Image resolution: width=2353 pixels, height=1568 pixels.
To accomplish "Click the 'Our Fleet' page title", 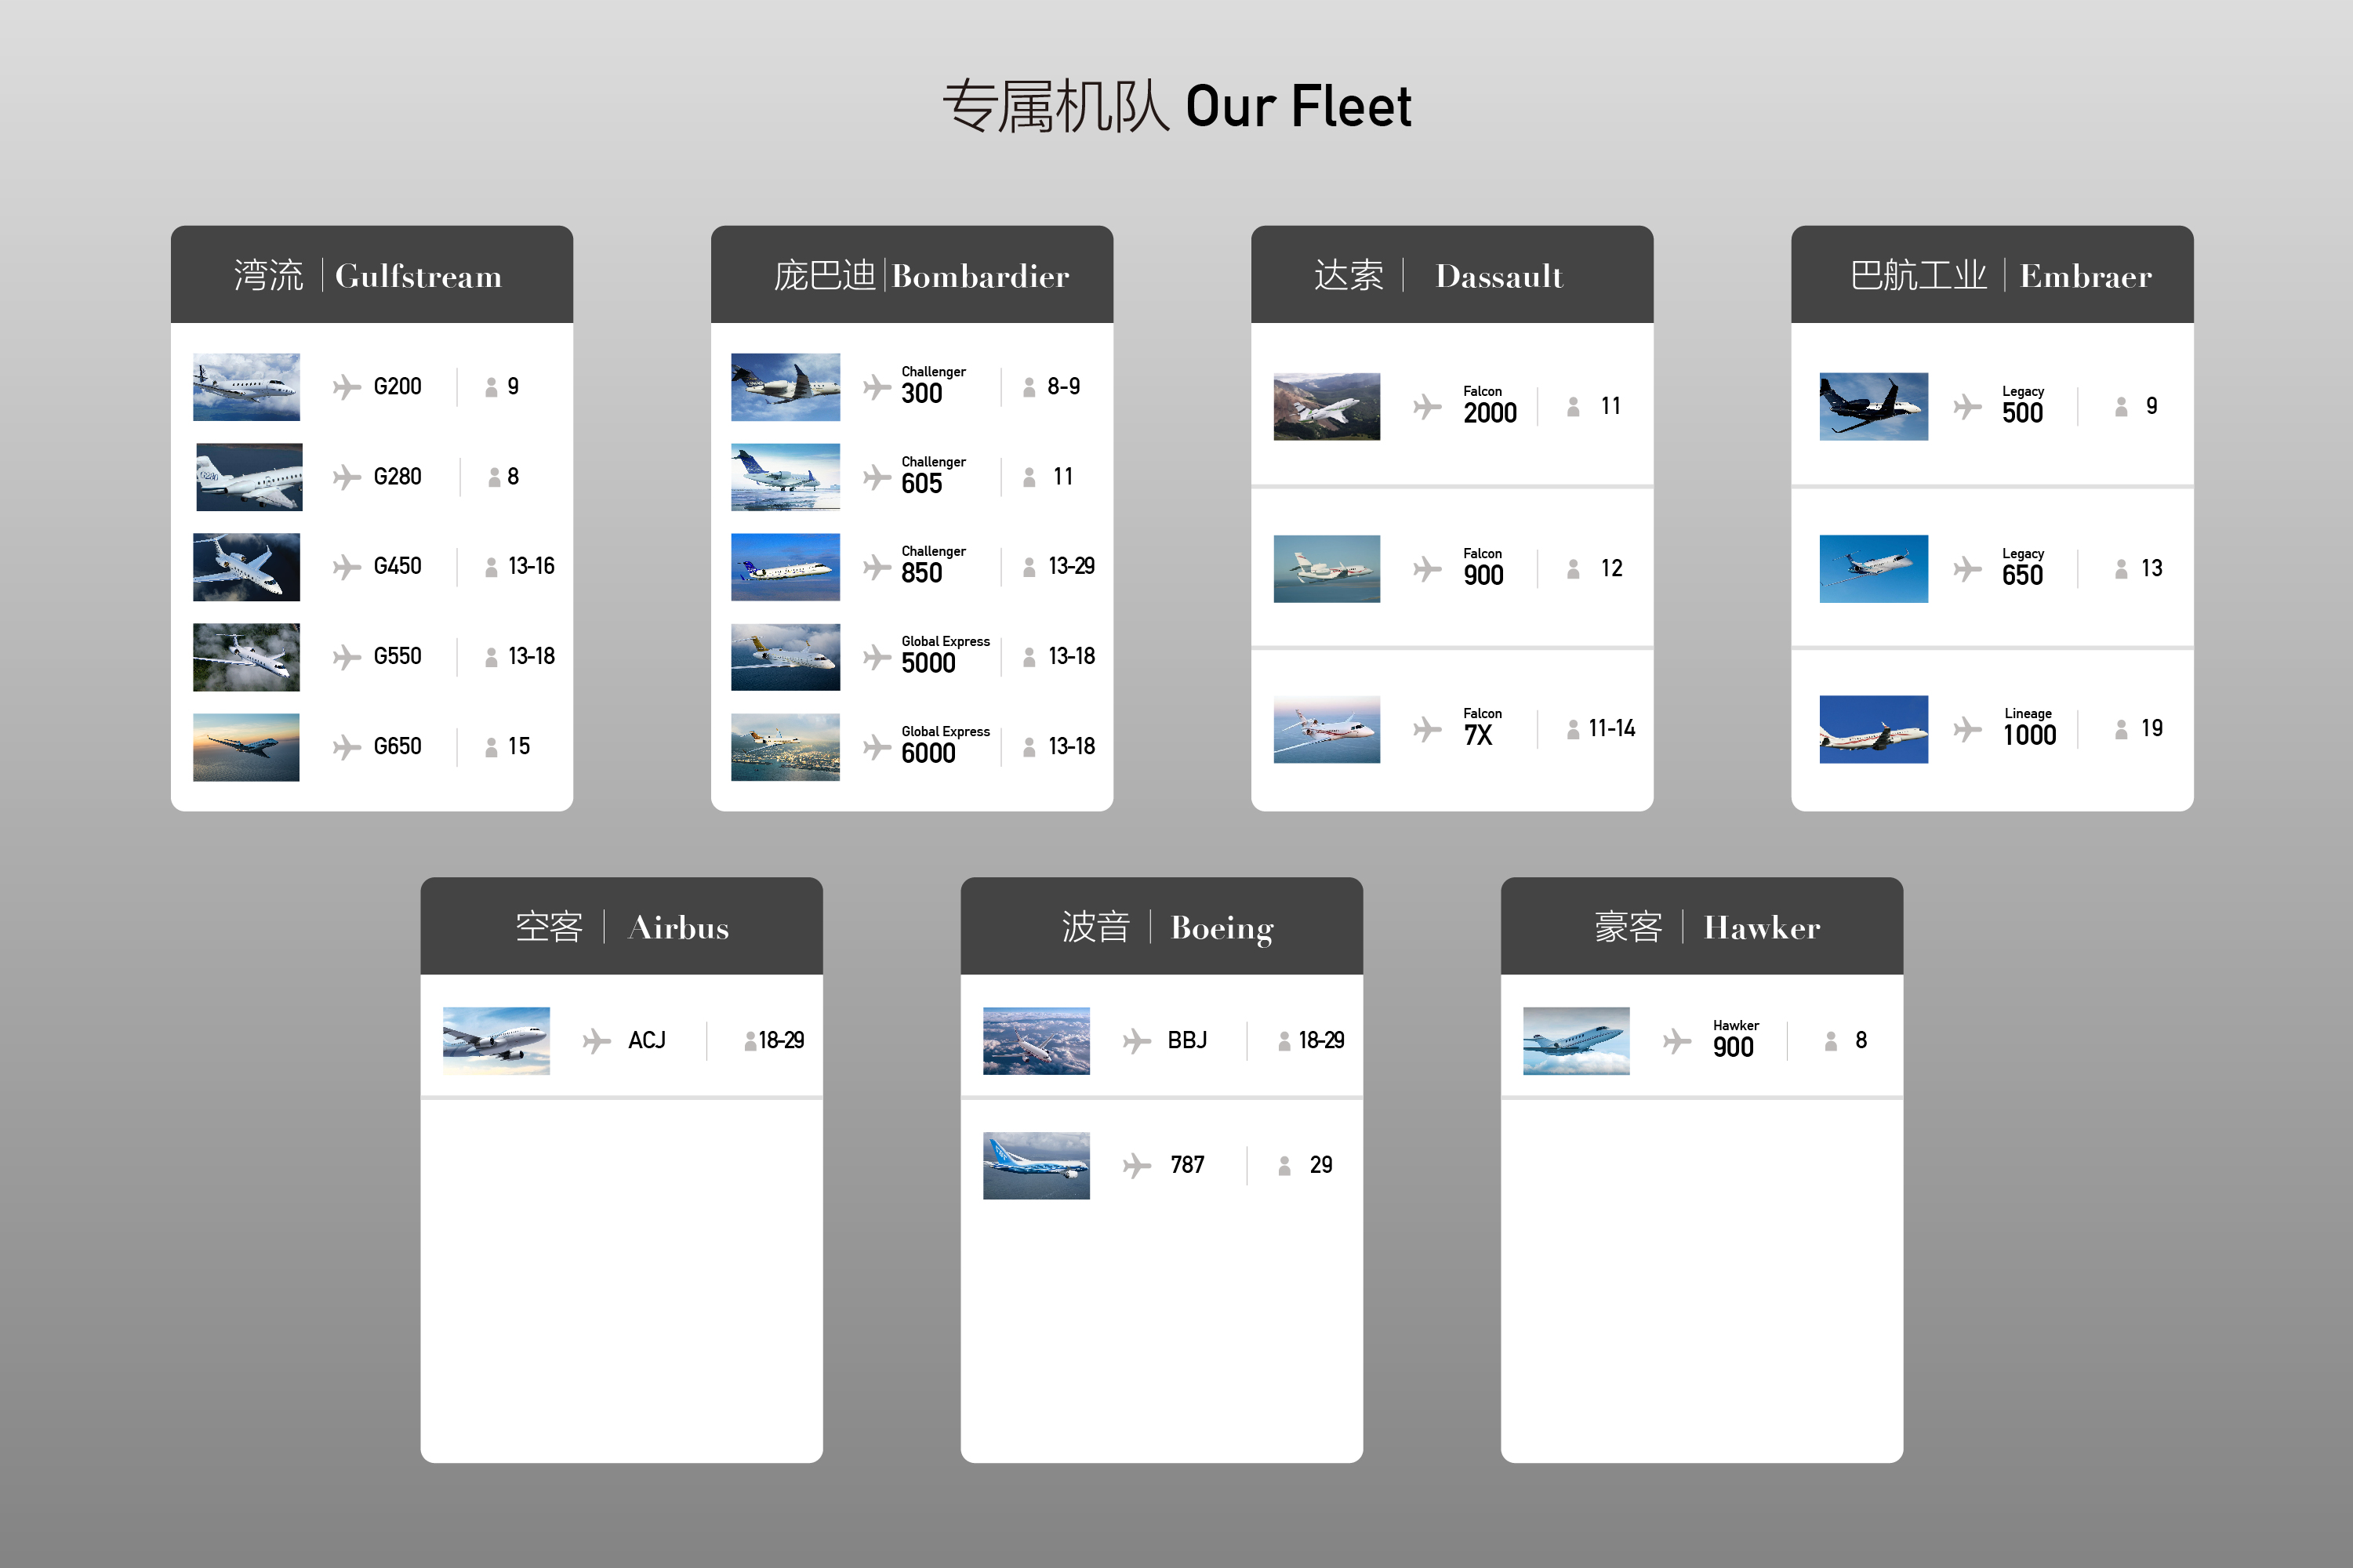I will [1298, 107].
